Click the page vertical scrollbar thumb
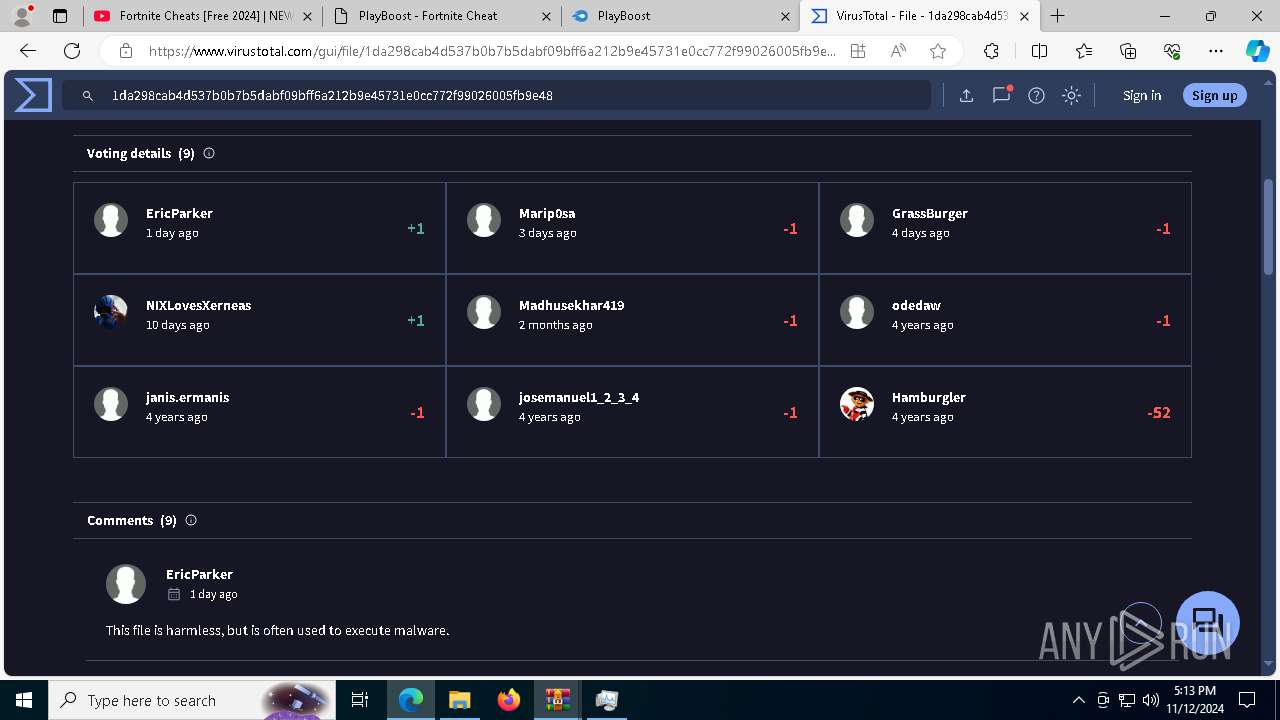 [1269, 226]
